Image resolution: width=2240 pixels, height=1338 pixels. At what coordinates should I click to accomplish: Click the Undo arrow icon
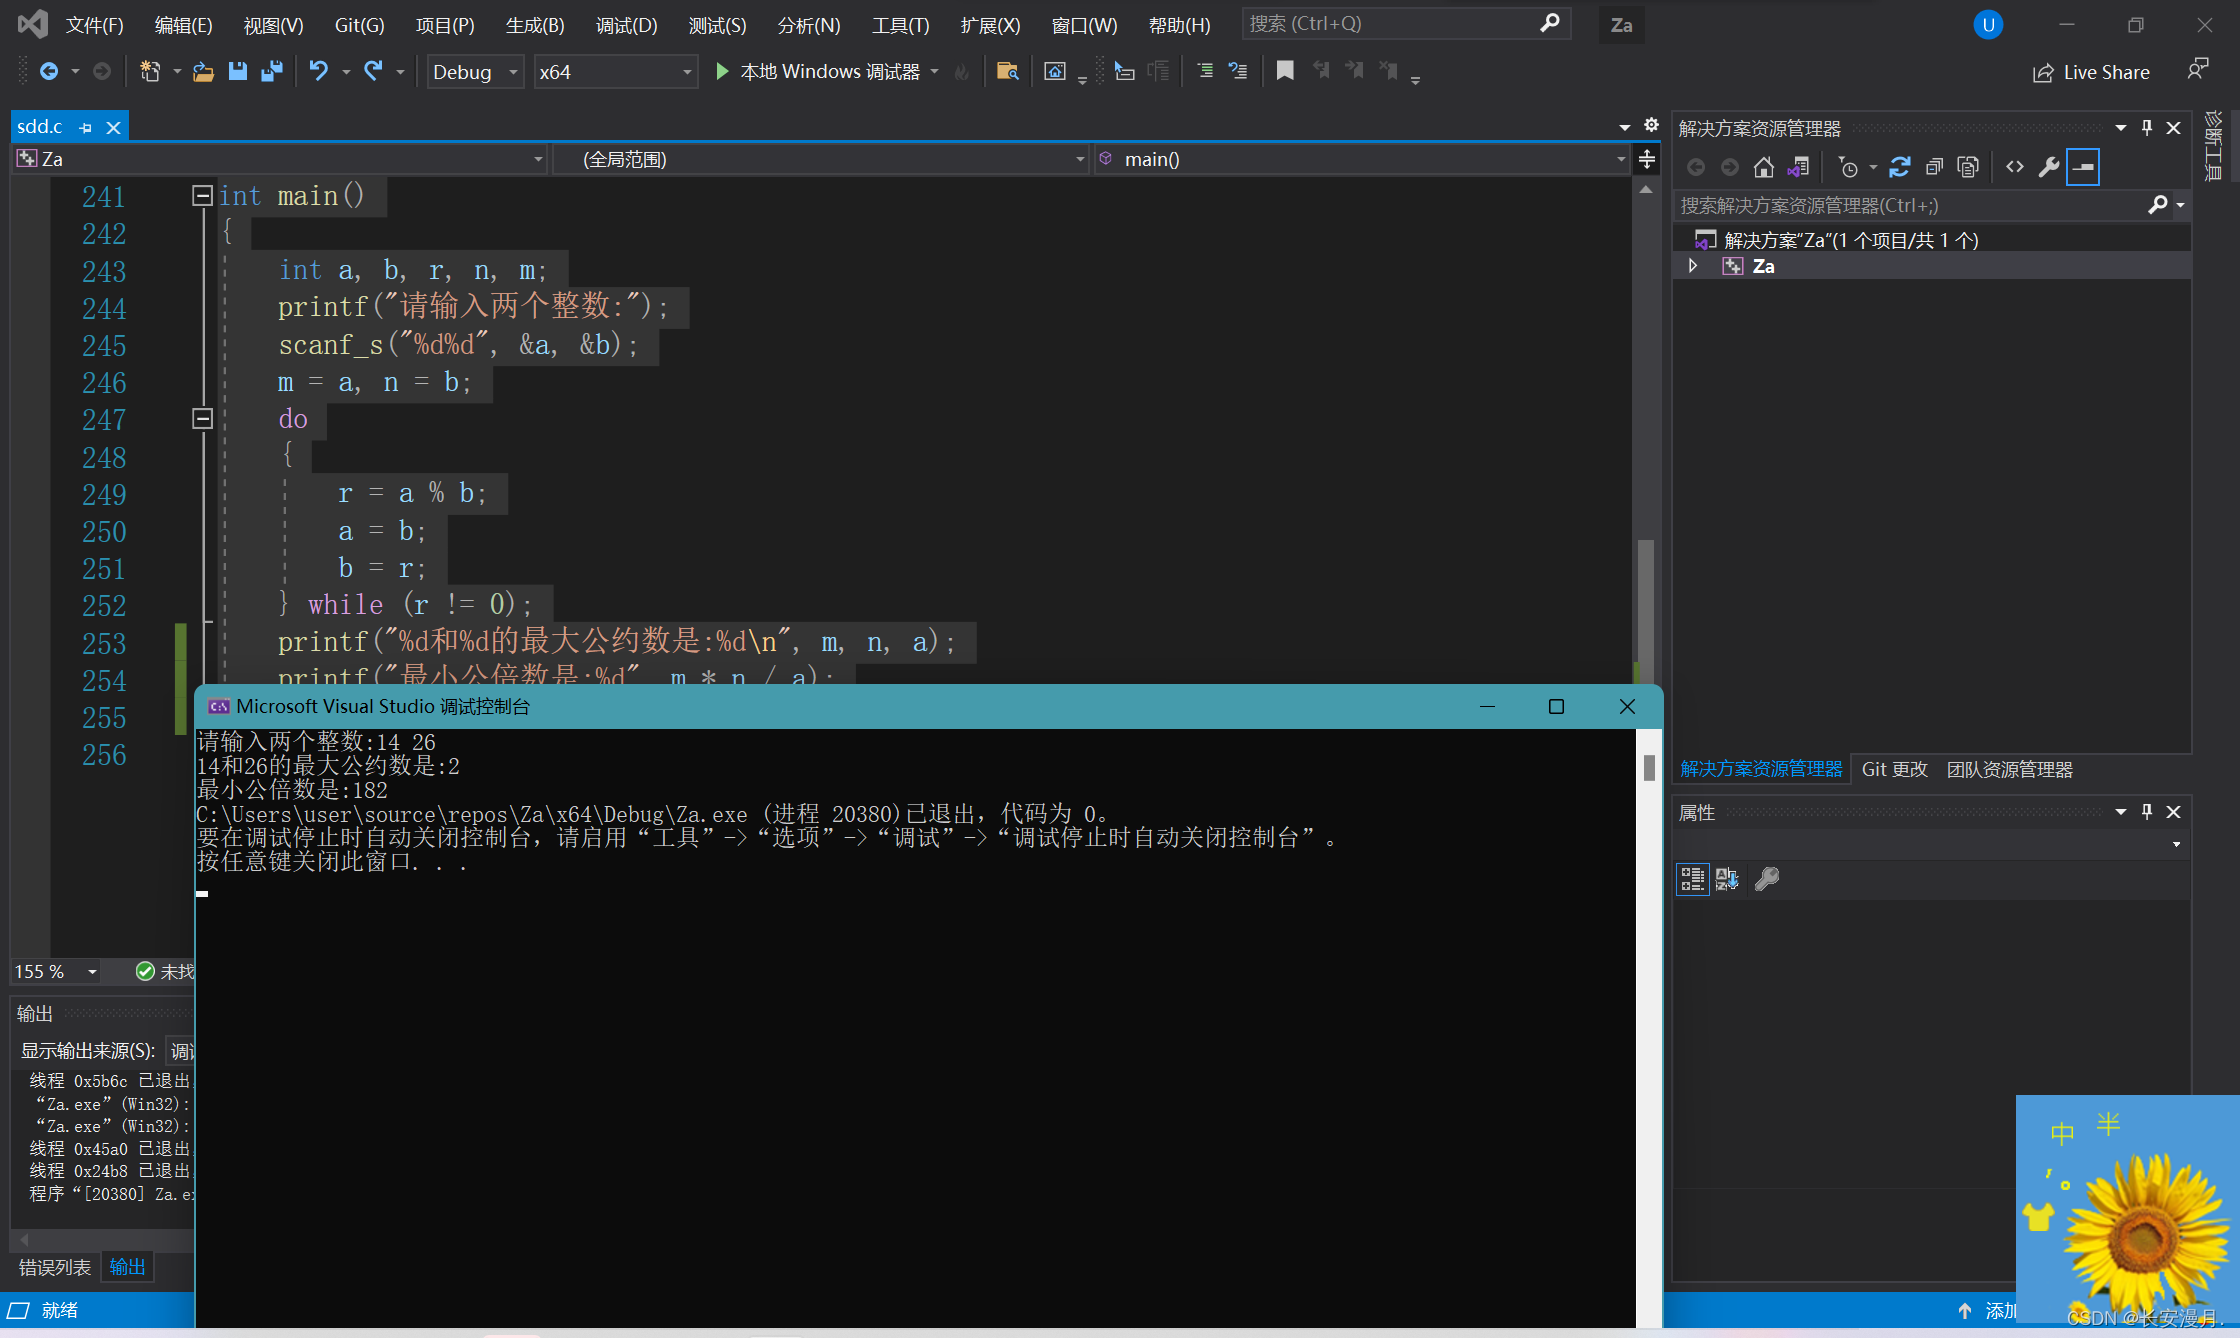(x=318, y=71)
